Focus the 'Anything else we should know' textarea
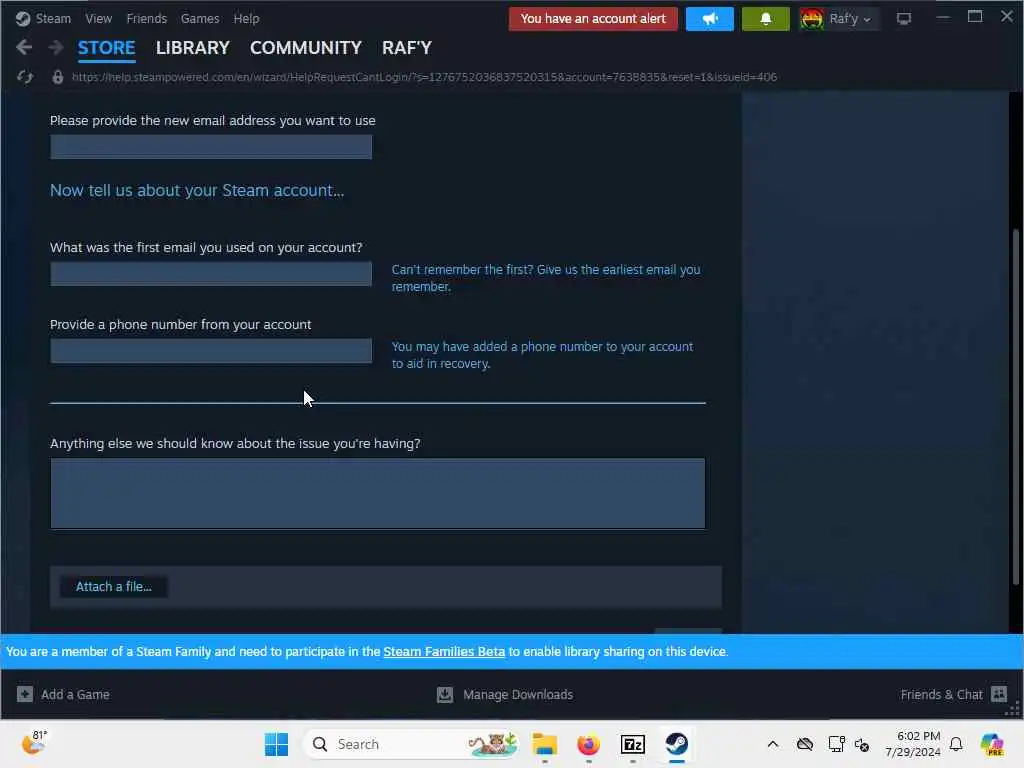 (x=377, y=493)
